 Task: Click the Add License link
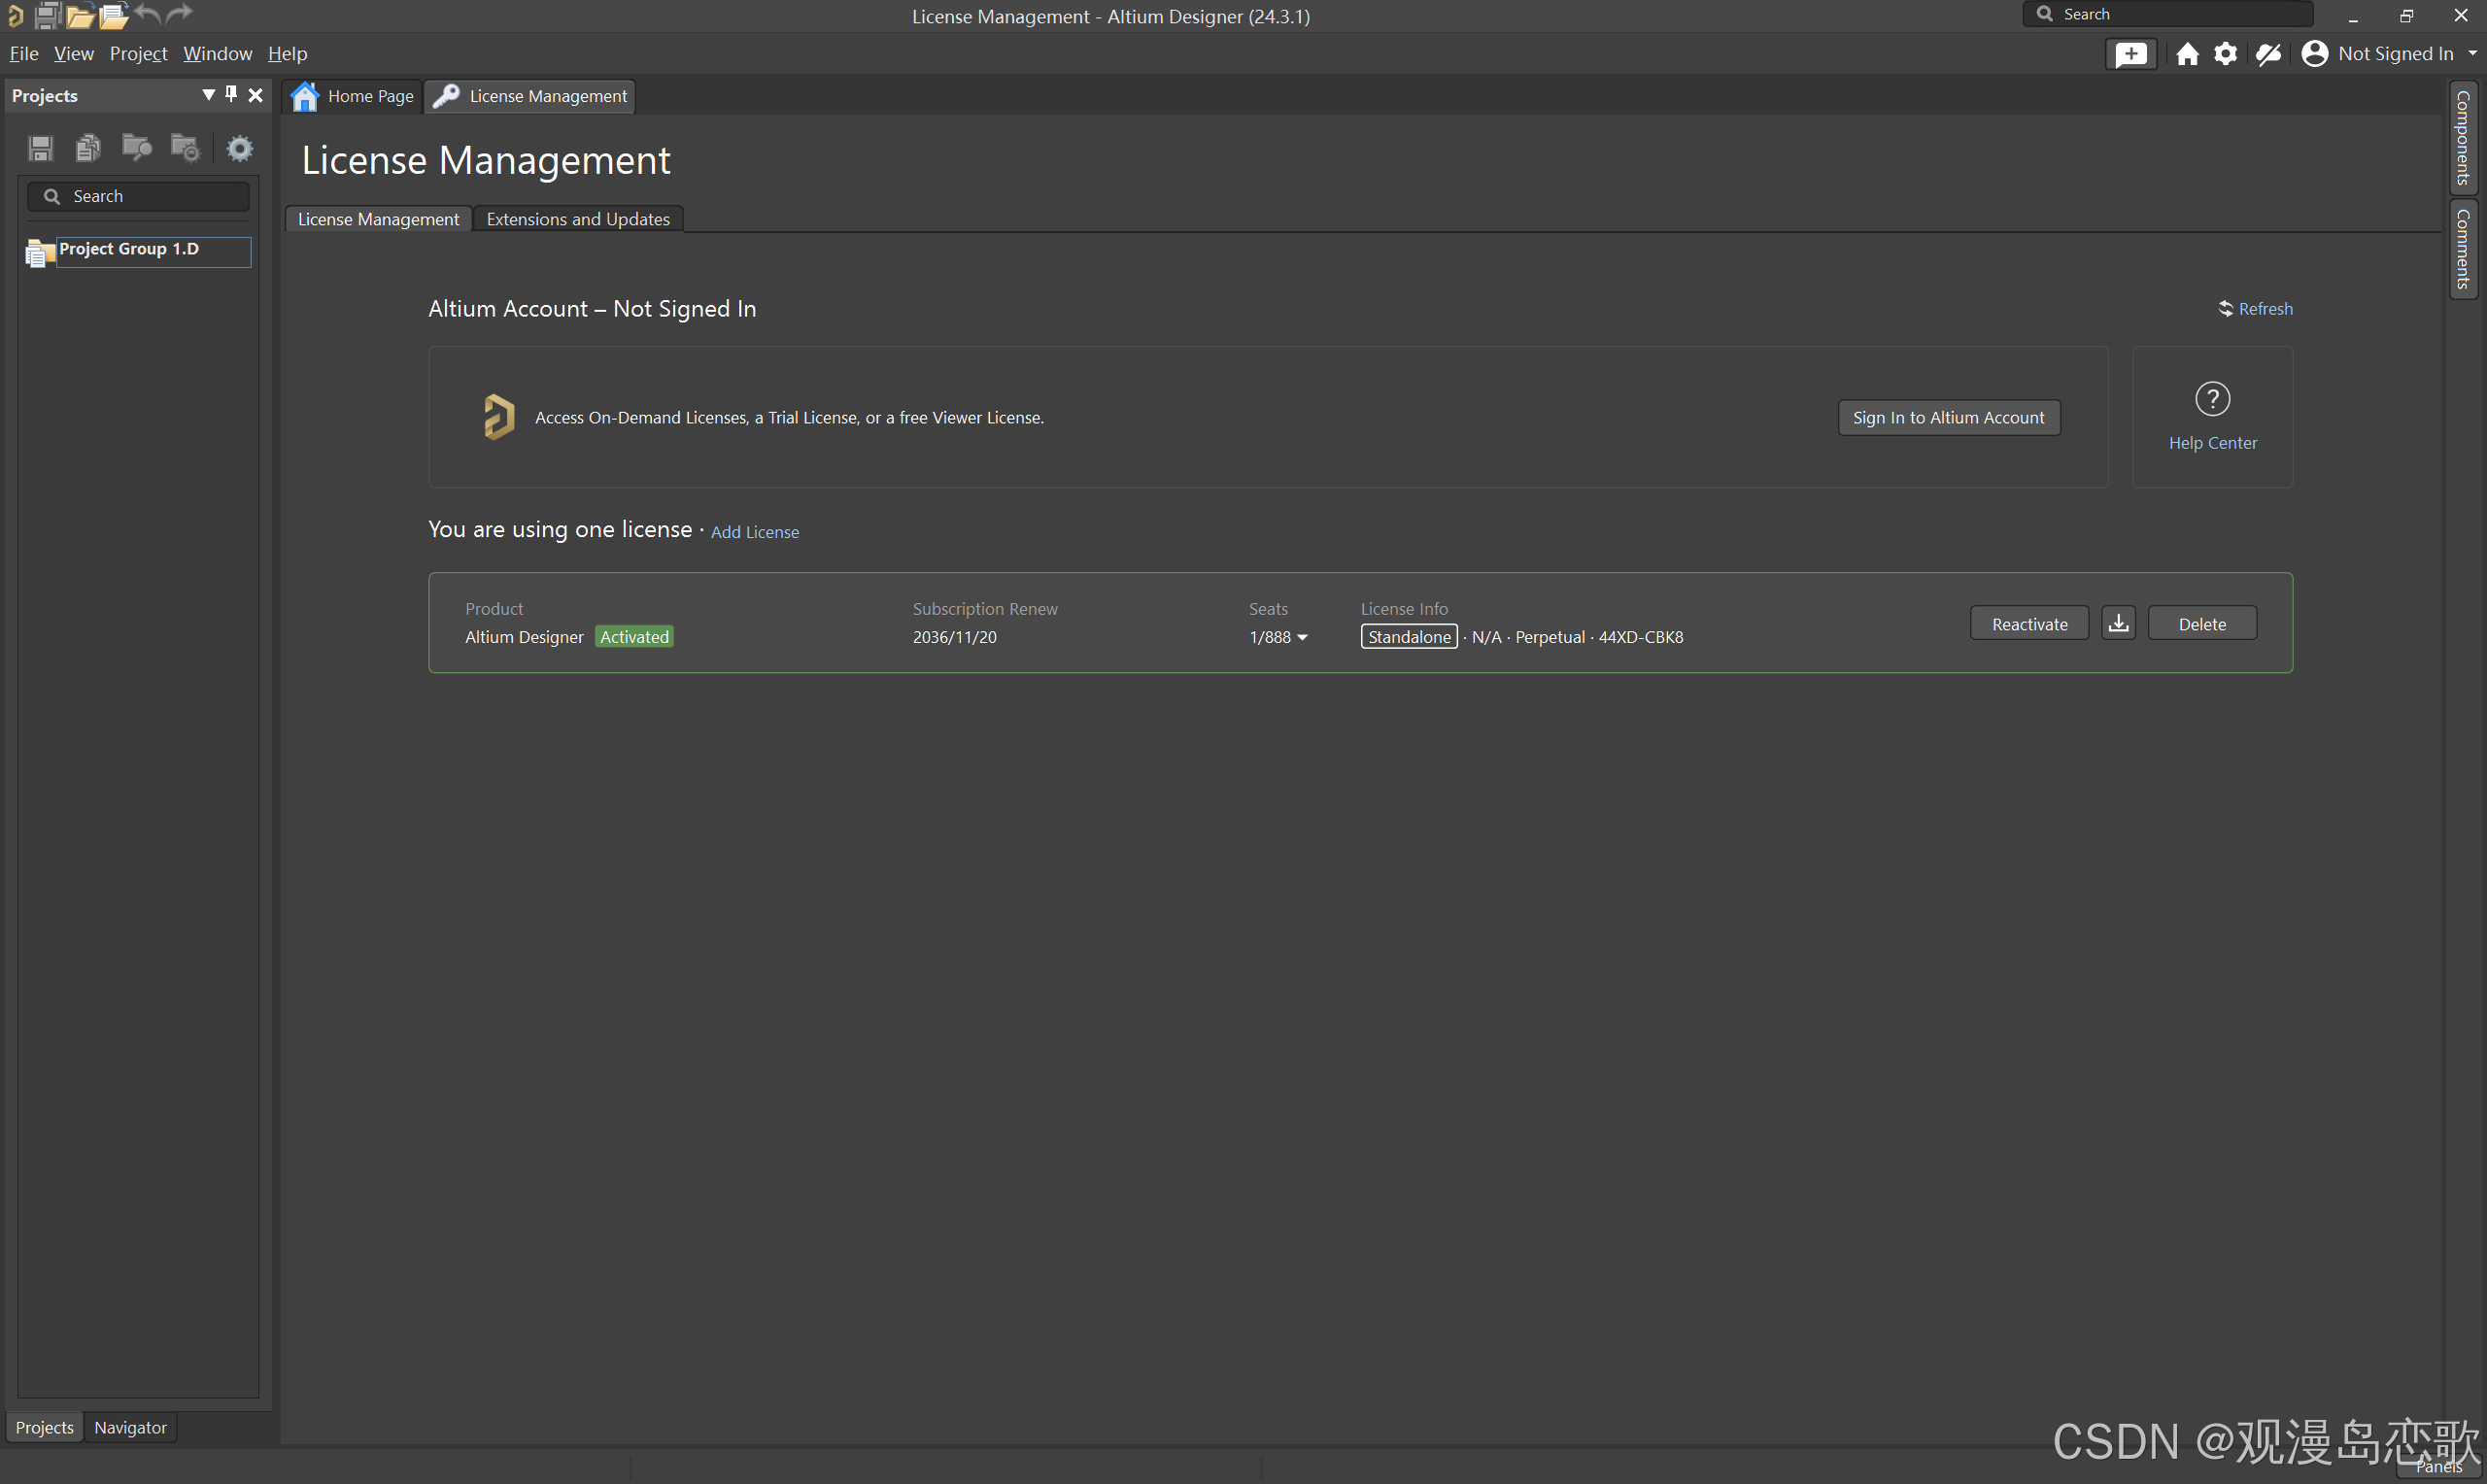[754, 532]
